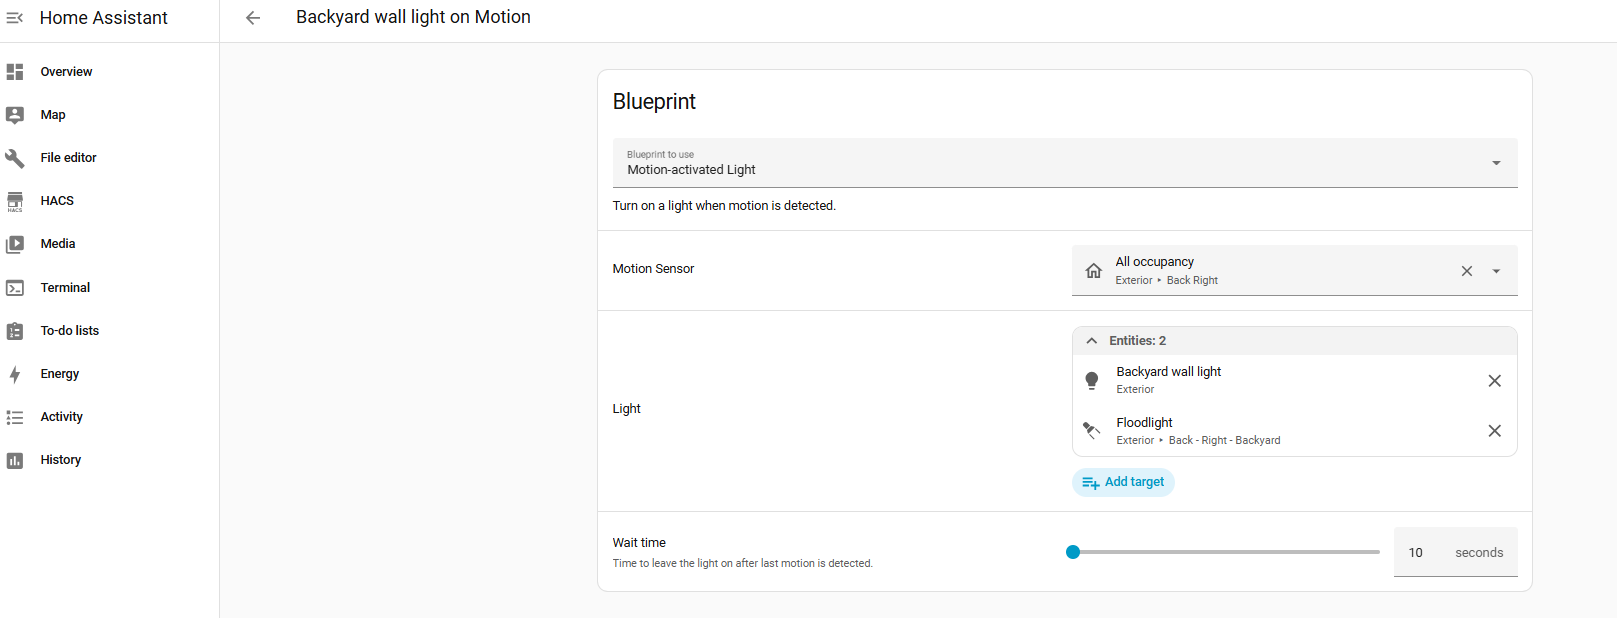Open Overview in the sidebar
This screenshot has height=618, width=1617.
[66, 72]
